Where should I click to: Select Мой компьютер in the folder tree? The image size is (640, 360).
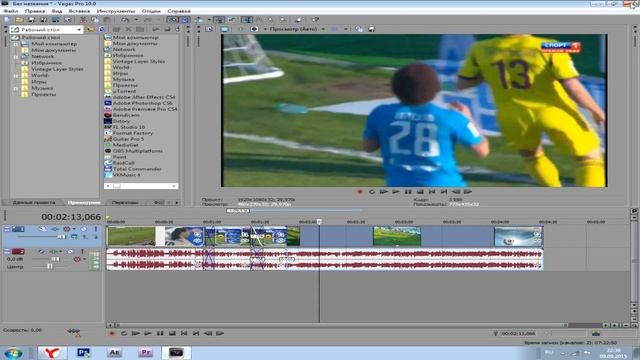54,44
